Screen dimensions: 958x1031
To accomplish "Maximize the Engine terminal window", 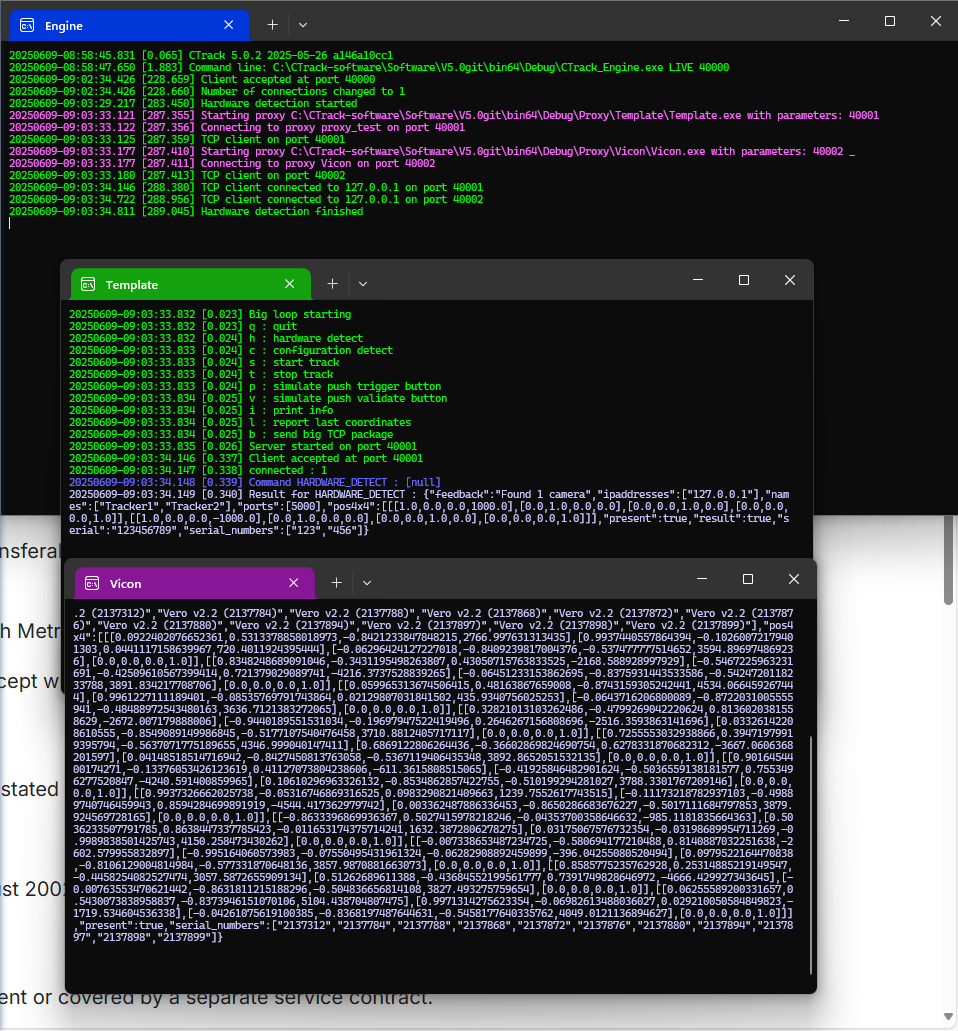I will pos(889,21).
